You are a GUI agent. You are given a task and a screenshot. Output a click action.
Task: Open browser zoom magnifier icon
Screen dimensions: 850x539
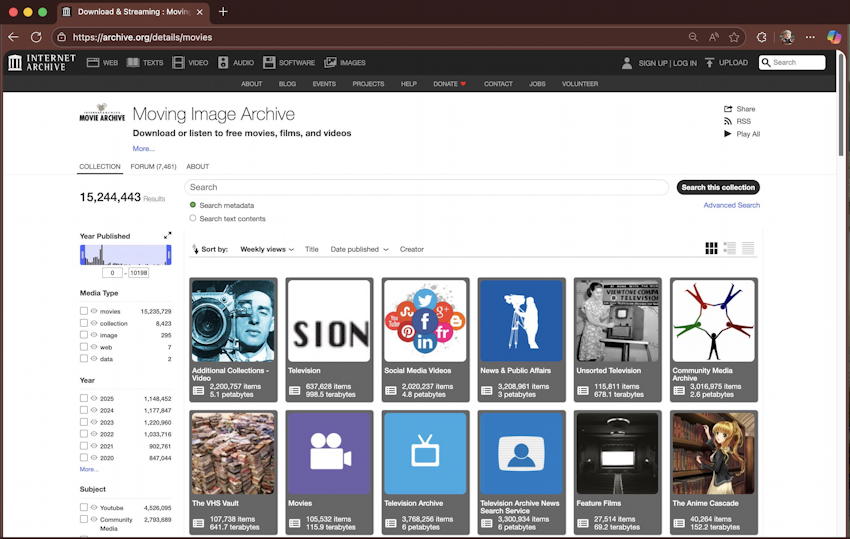(x=693, y=37)
